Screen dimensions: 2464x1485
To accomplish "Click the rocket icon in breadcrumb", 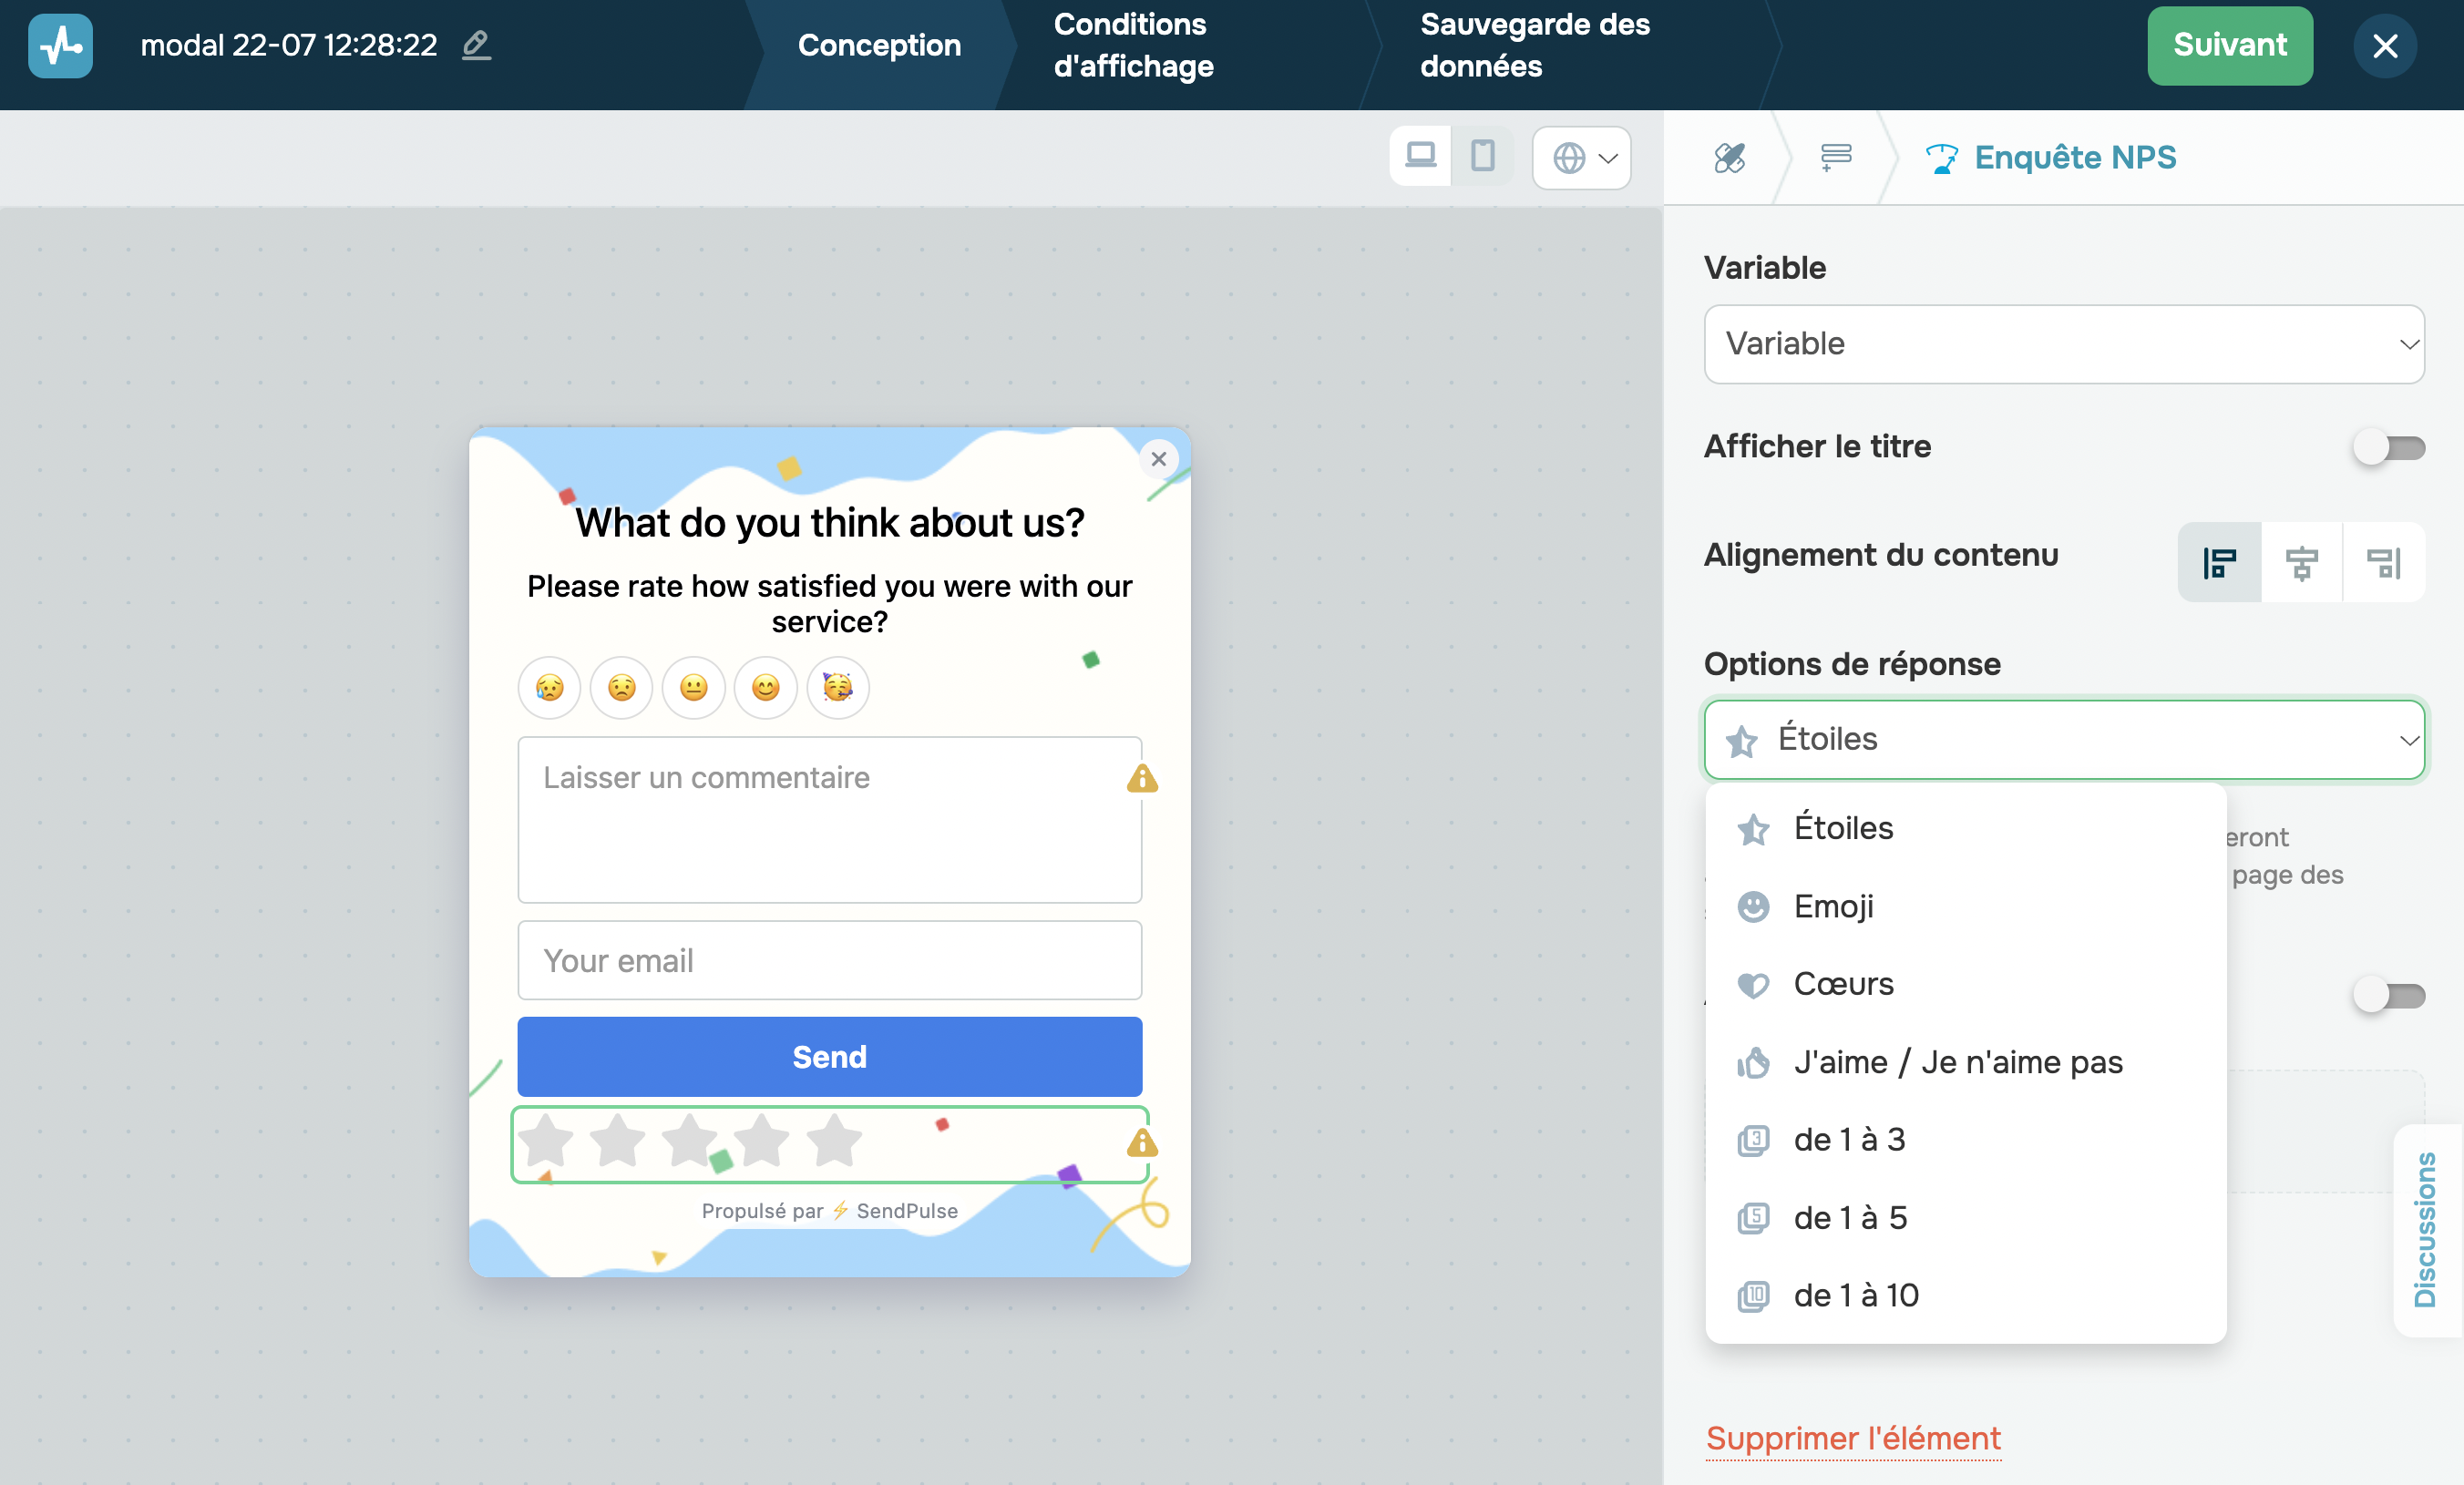I will [1729, 157].
